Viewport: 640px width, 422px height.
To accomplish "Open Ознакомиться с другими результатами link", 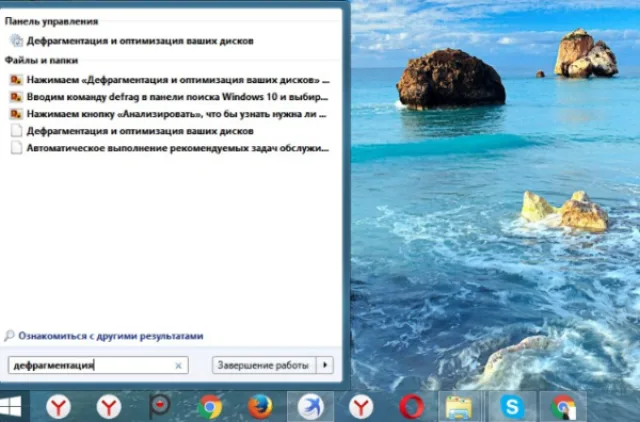I will 111,336.
